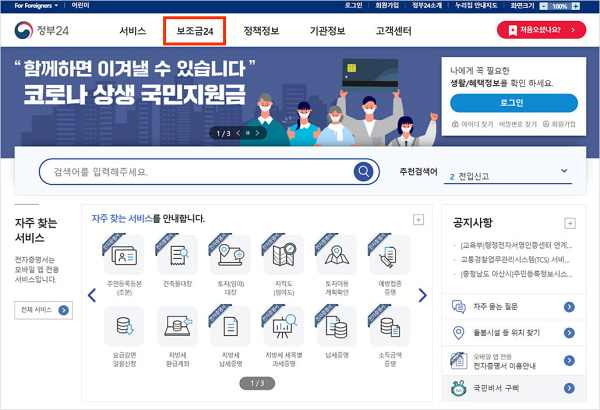
Task: Open the 건축물대장 service icon
Action: [x=177, y=255]
